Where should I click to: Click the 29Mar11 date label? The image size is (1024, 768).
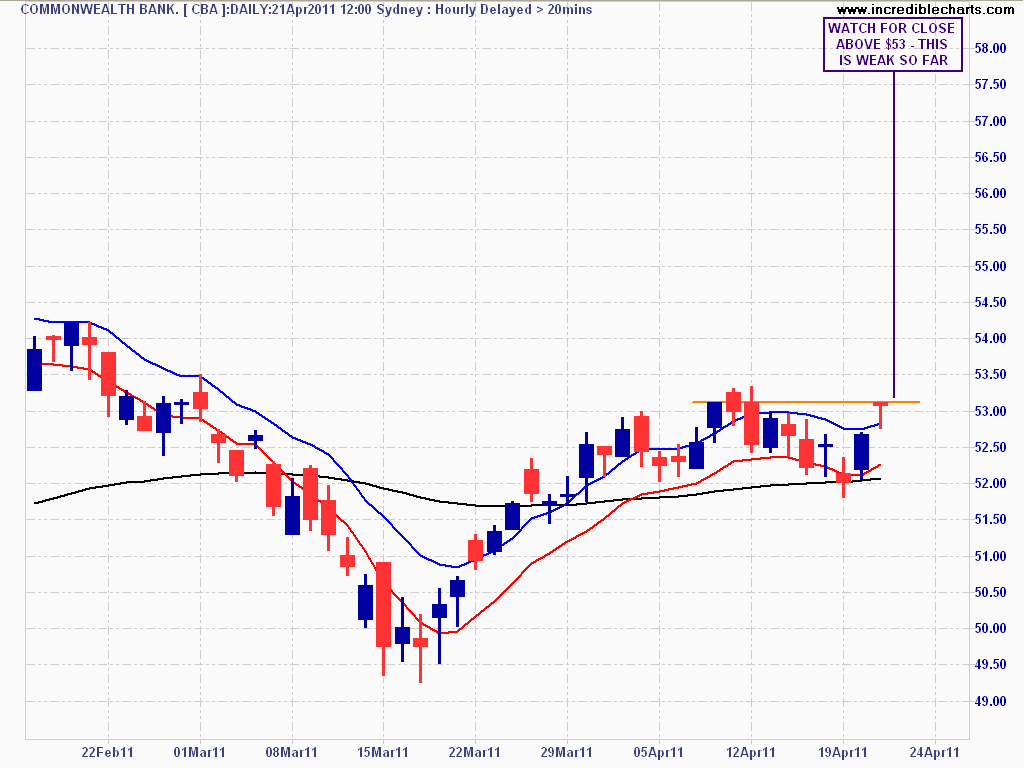point(566,752)
